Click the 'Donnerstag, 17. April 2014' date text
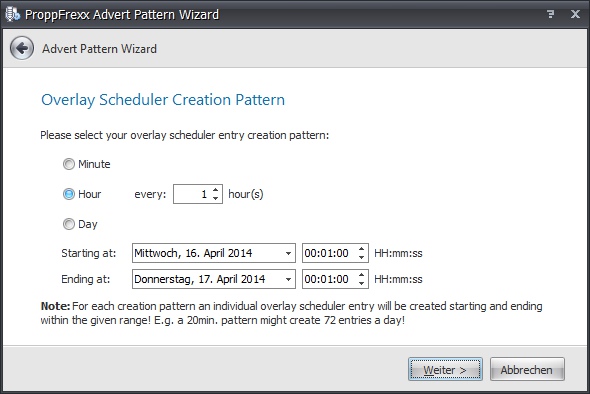Viewport: 590px width, 394px height. click(x=200, y=279)
